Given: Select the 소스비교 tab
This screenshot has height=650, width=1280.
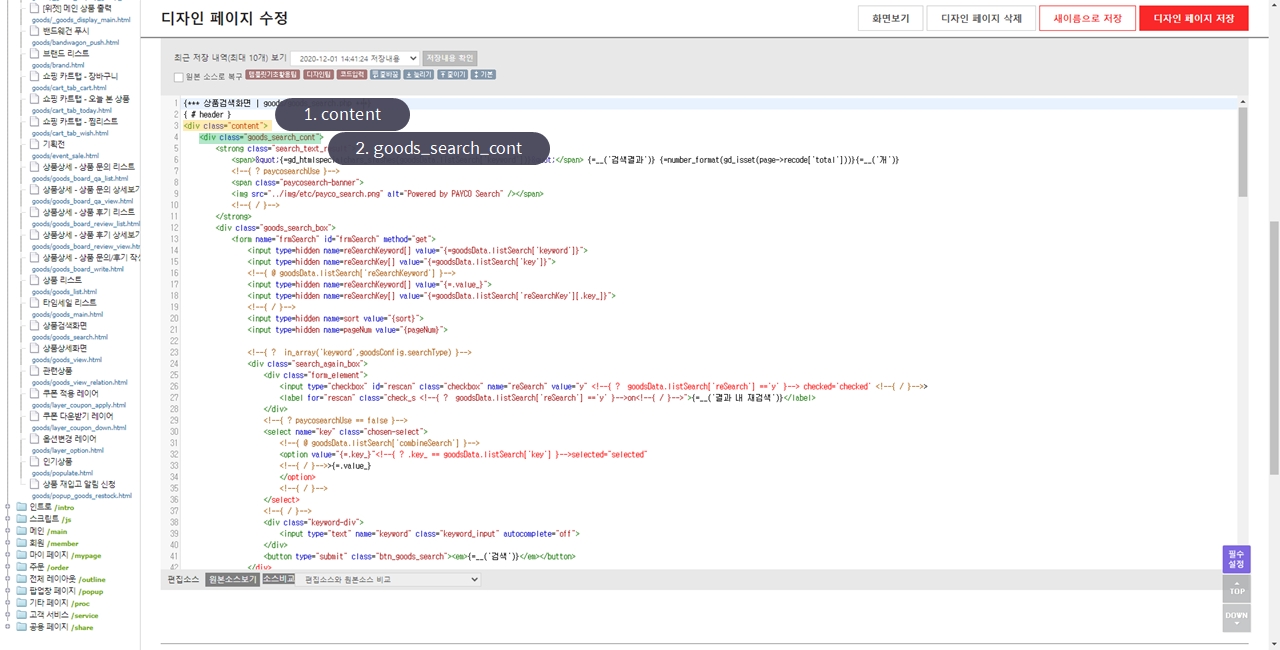Looking at the screenshot, I should coord(278,579).
